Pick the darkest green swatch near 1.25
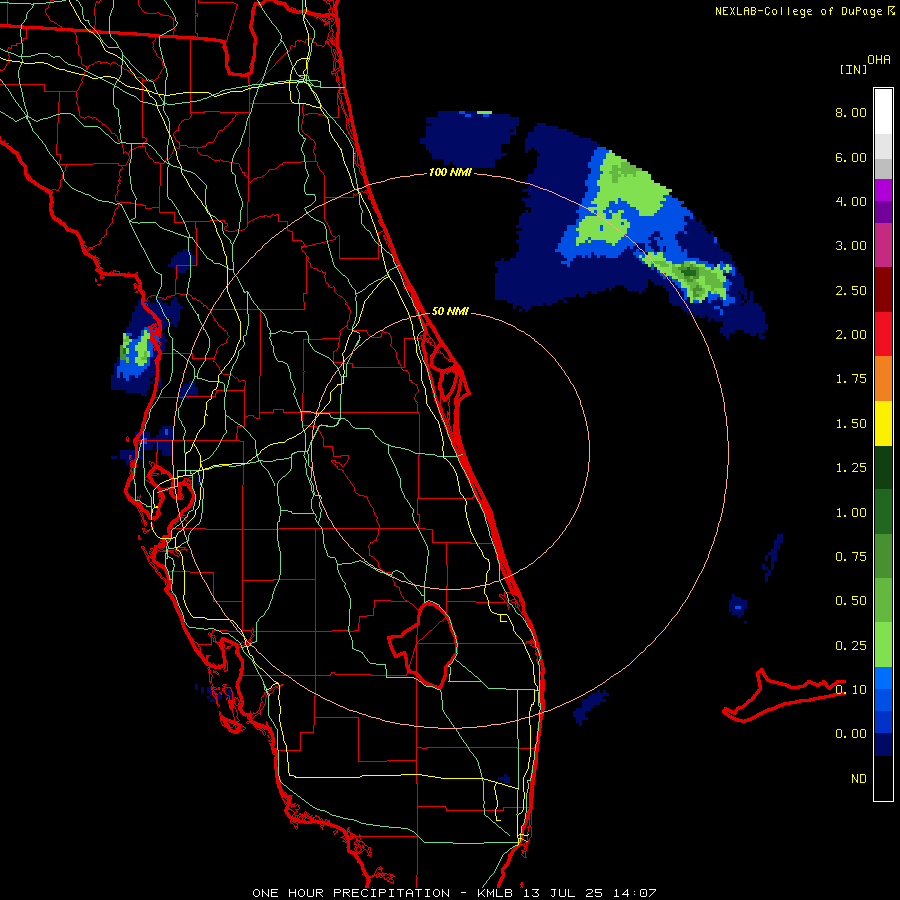The width and height of the screenshot is (900, 900). (883, 467)
